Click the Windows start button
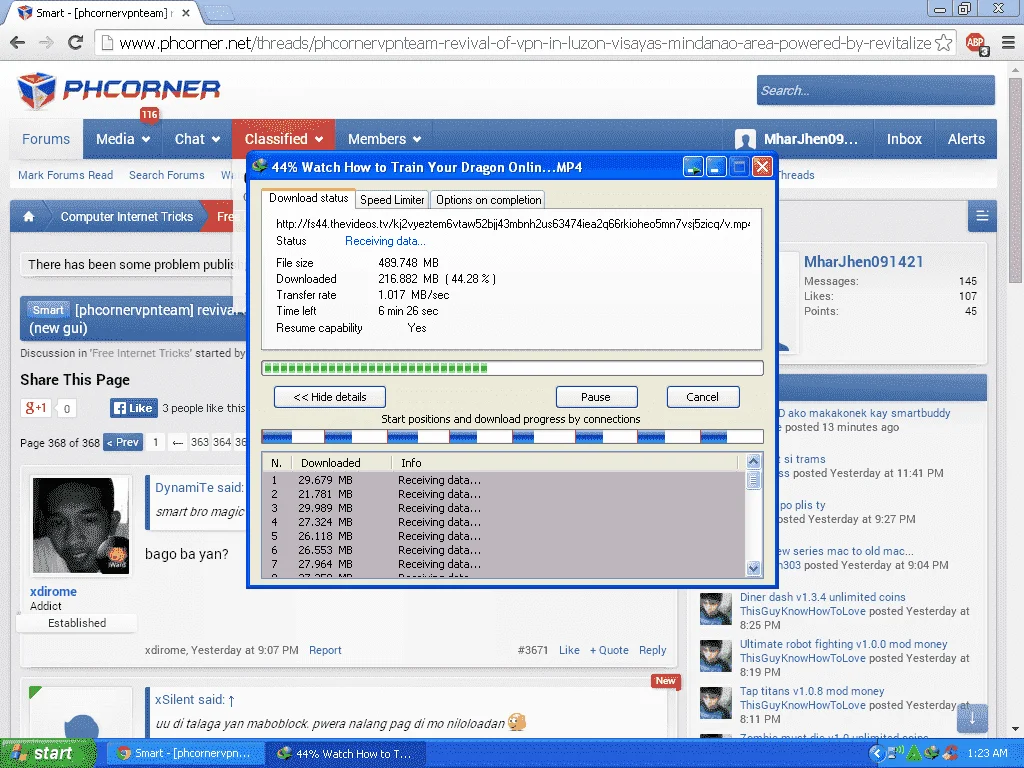The image size is (1024, 768). click(x=47, y=753)
